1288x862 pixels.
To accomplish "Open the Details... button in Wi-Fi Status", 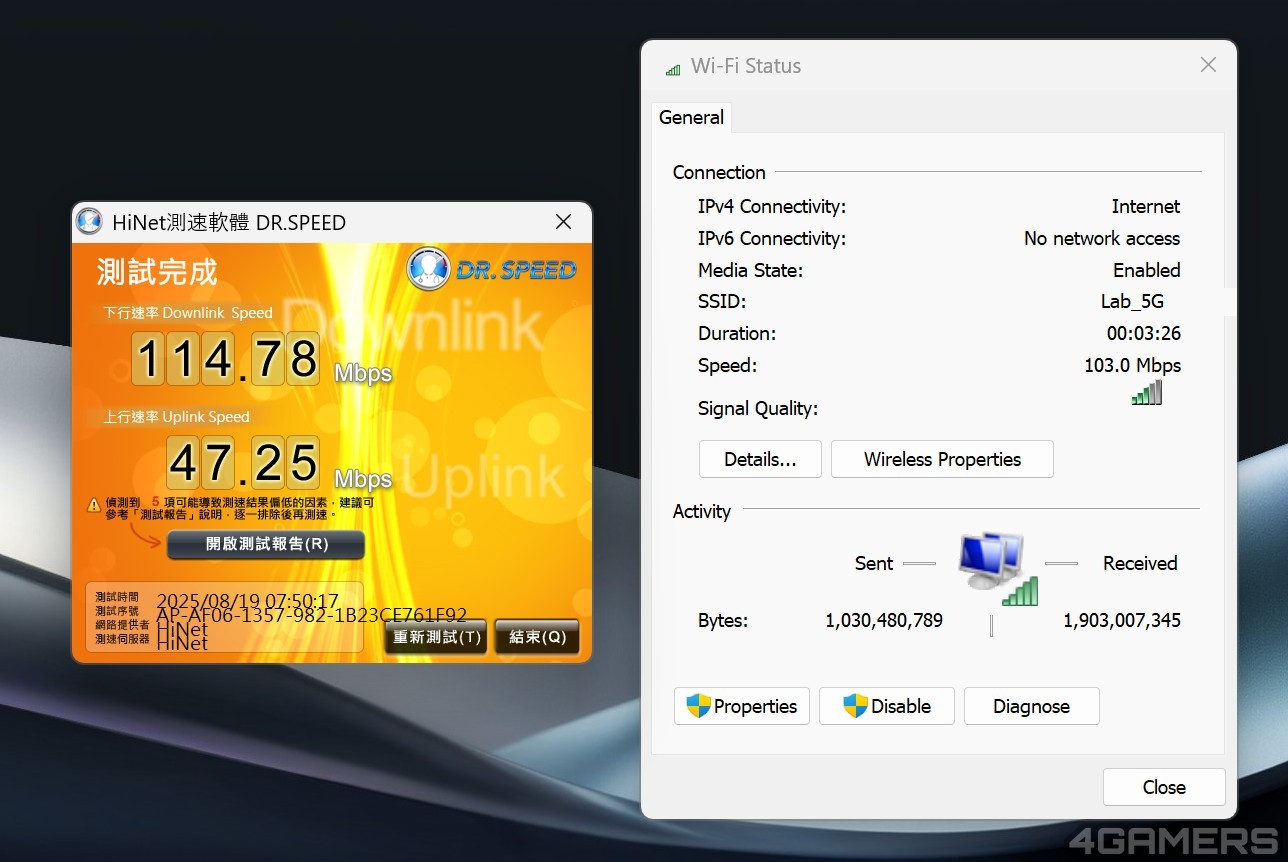I will tap(760, 459).
